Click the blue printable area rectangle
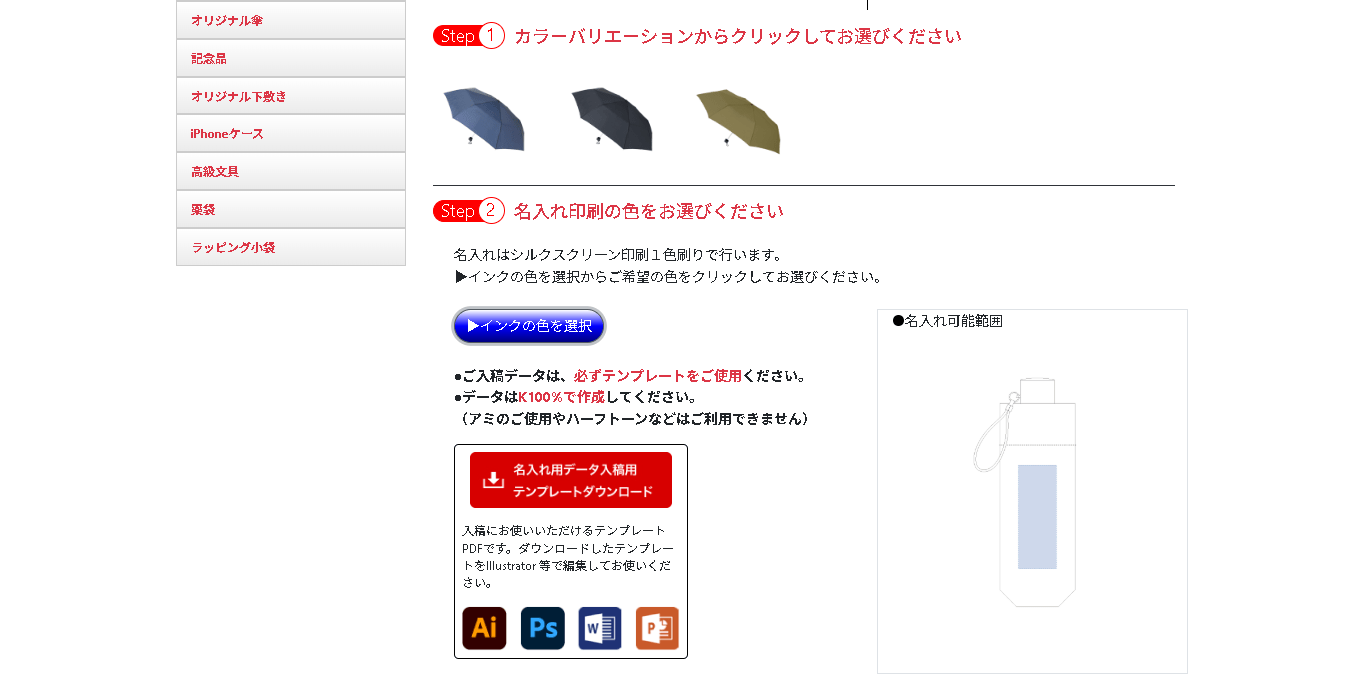 point(1038,517)
